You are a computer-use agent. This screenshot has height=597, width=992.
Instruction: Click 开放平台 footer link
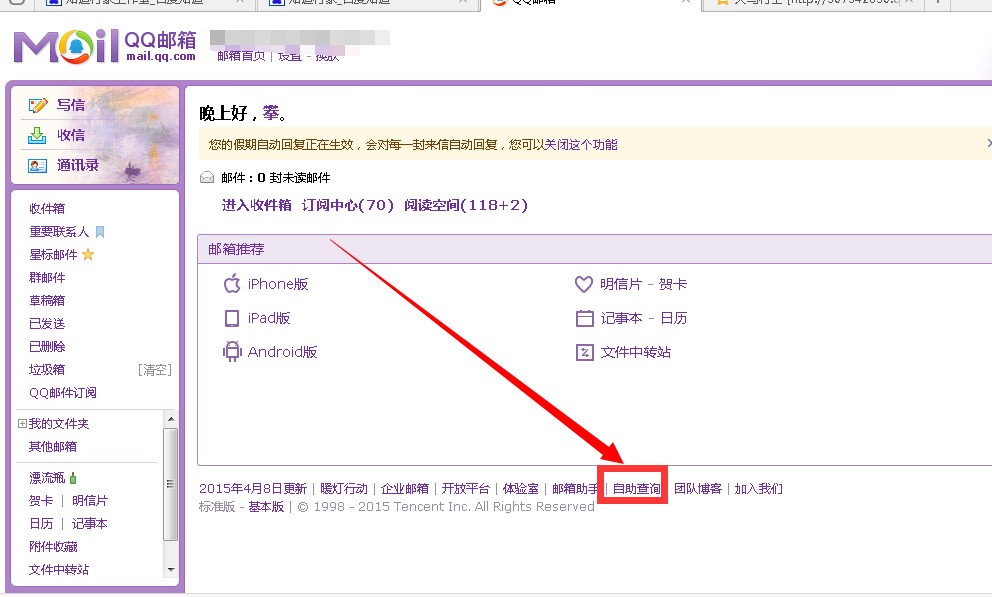[x=466, y=489]
